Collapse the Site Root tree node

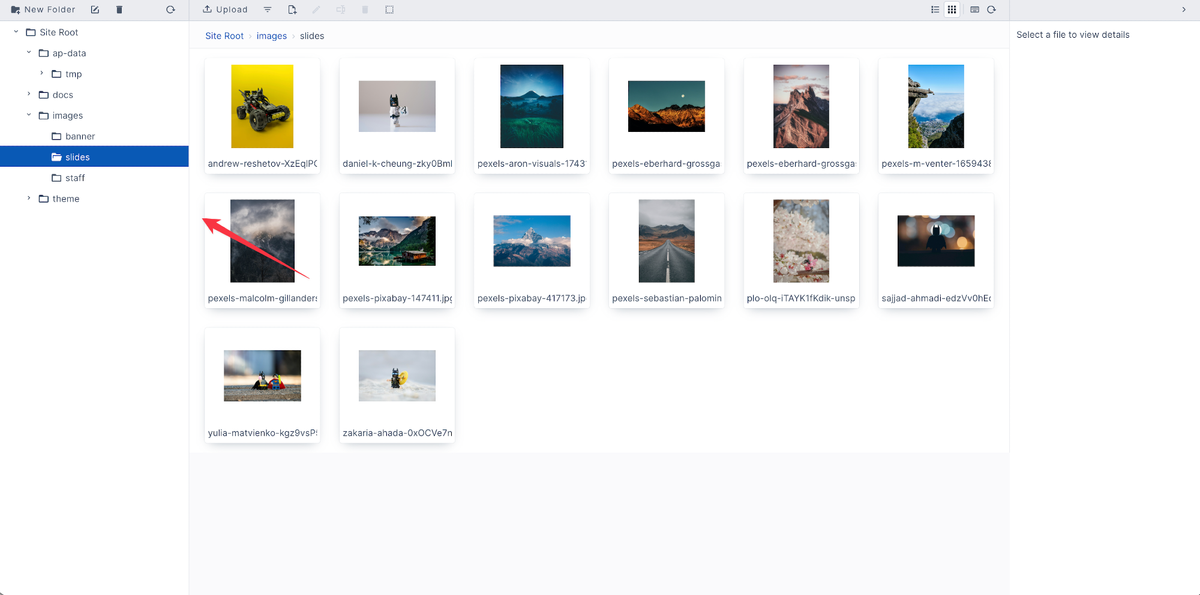(x=15, y=31)
